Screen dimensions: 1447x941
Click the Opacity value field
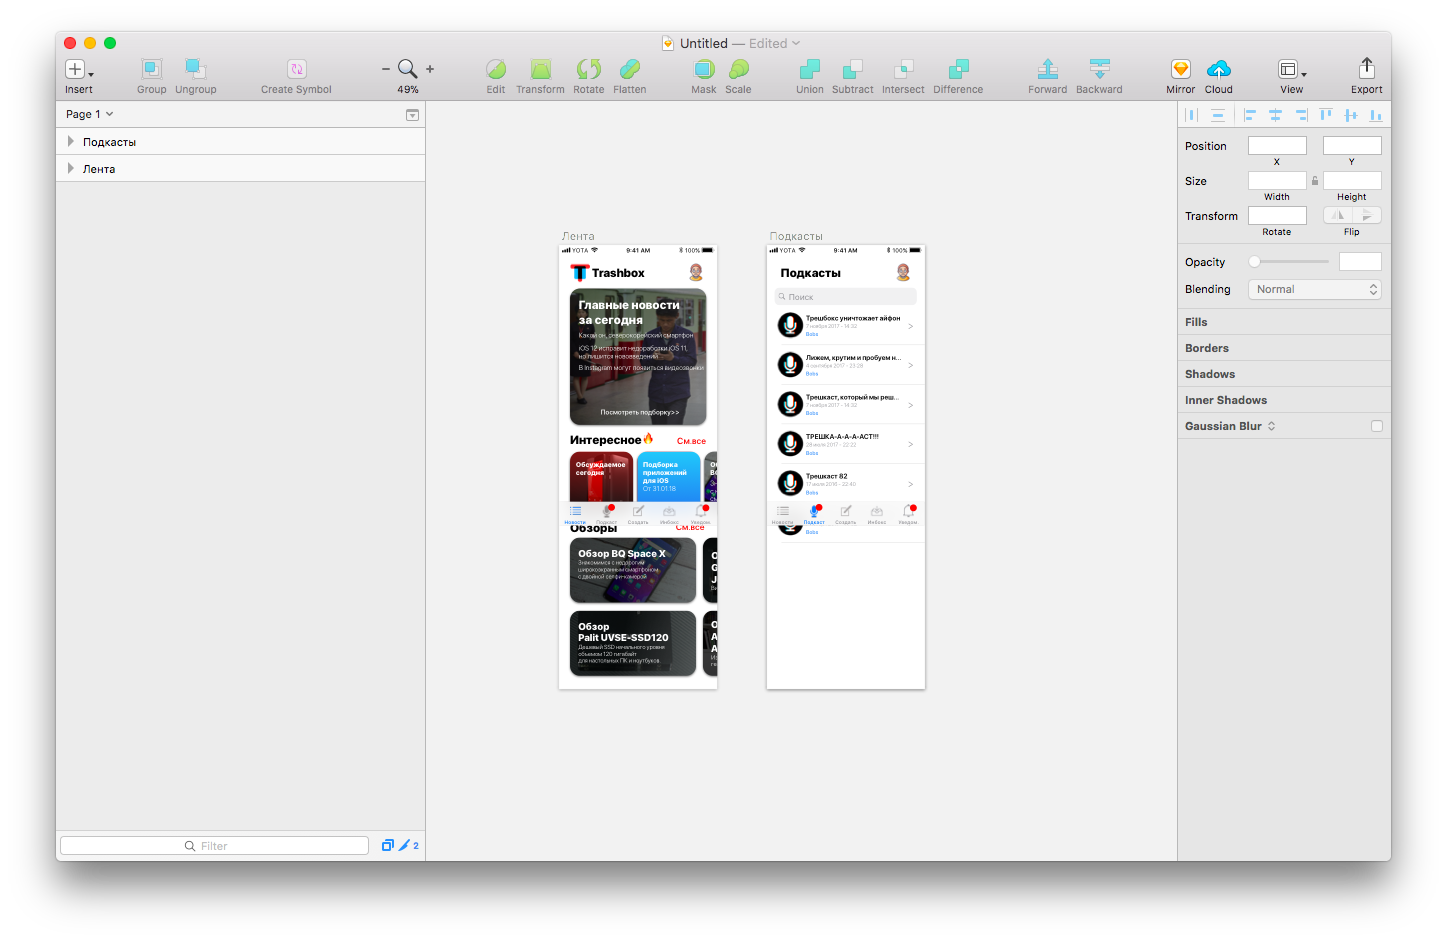[1360, 262]
